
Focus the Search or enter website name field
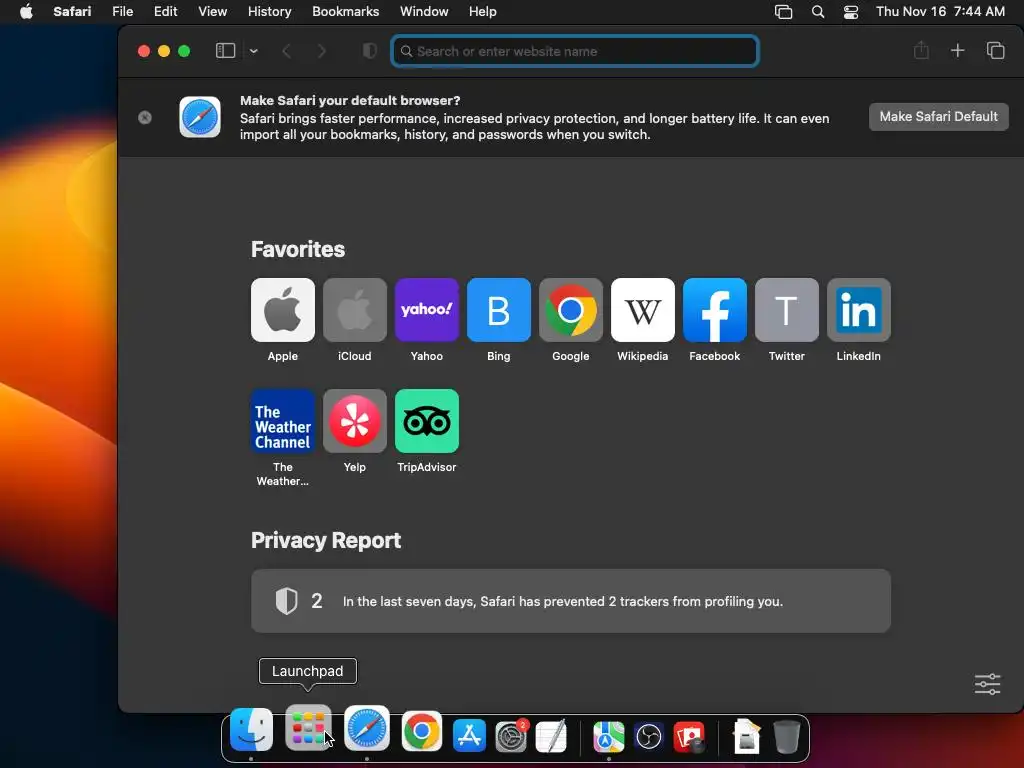(x=575, y=51)
